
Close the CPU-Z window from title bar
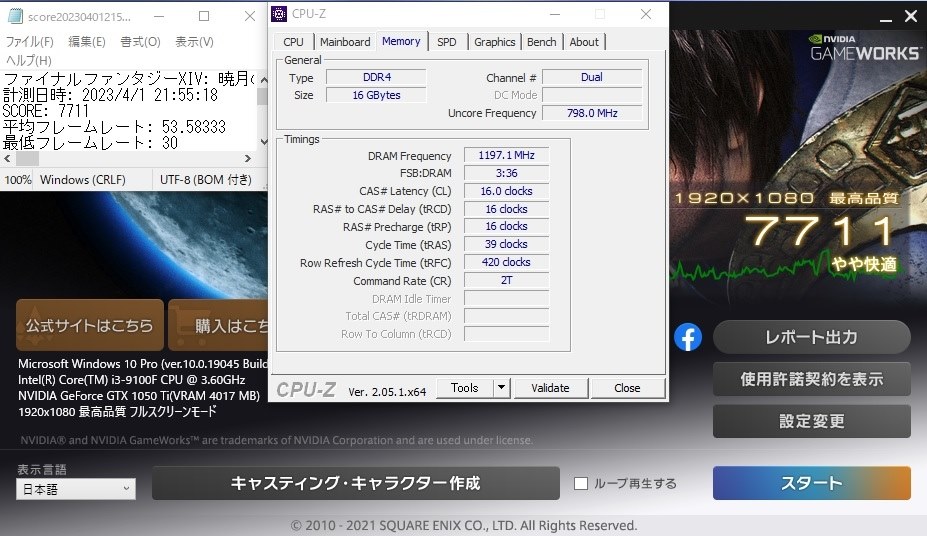646,14
